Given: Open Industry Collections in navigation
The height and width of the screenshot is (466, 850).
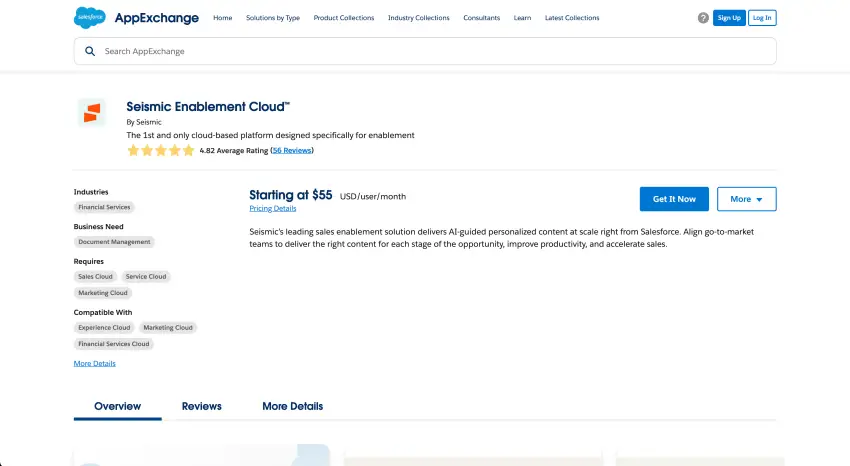Looking at the screenshot, I should [x=419, y=18].
